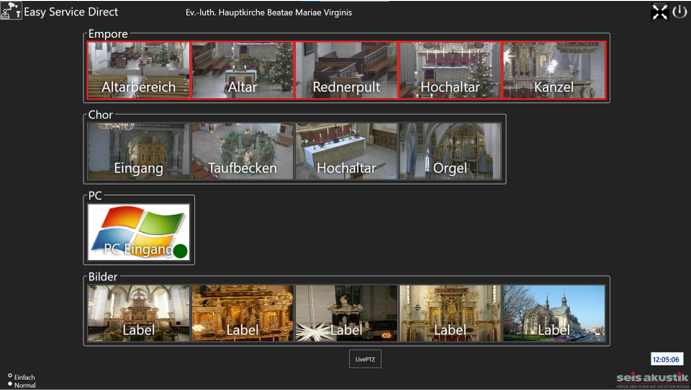The height and width of the screenshot is (390, 691).
Task: Select the Empore Hochaltar camera preset
Action: (450, 70)
